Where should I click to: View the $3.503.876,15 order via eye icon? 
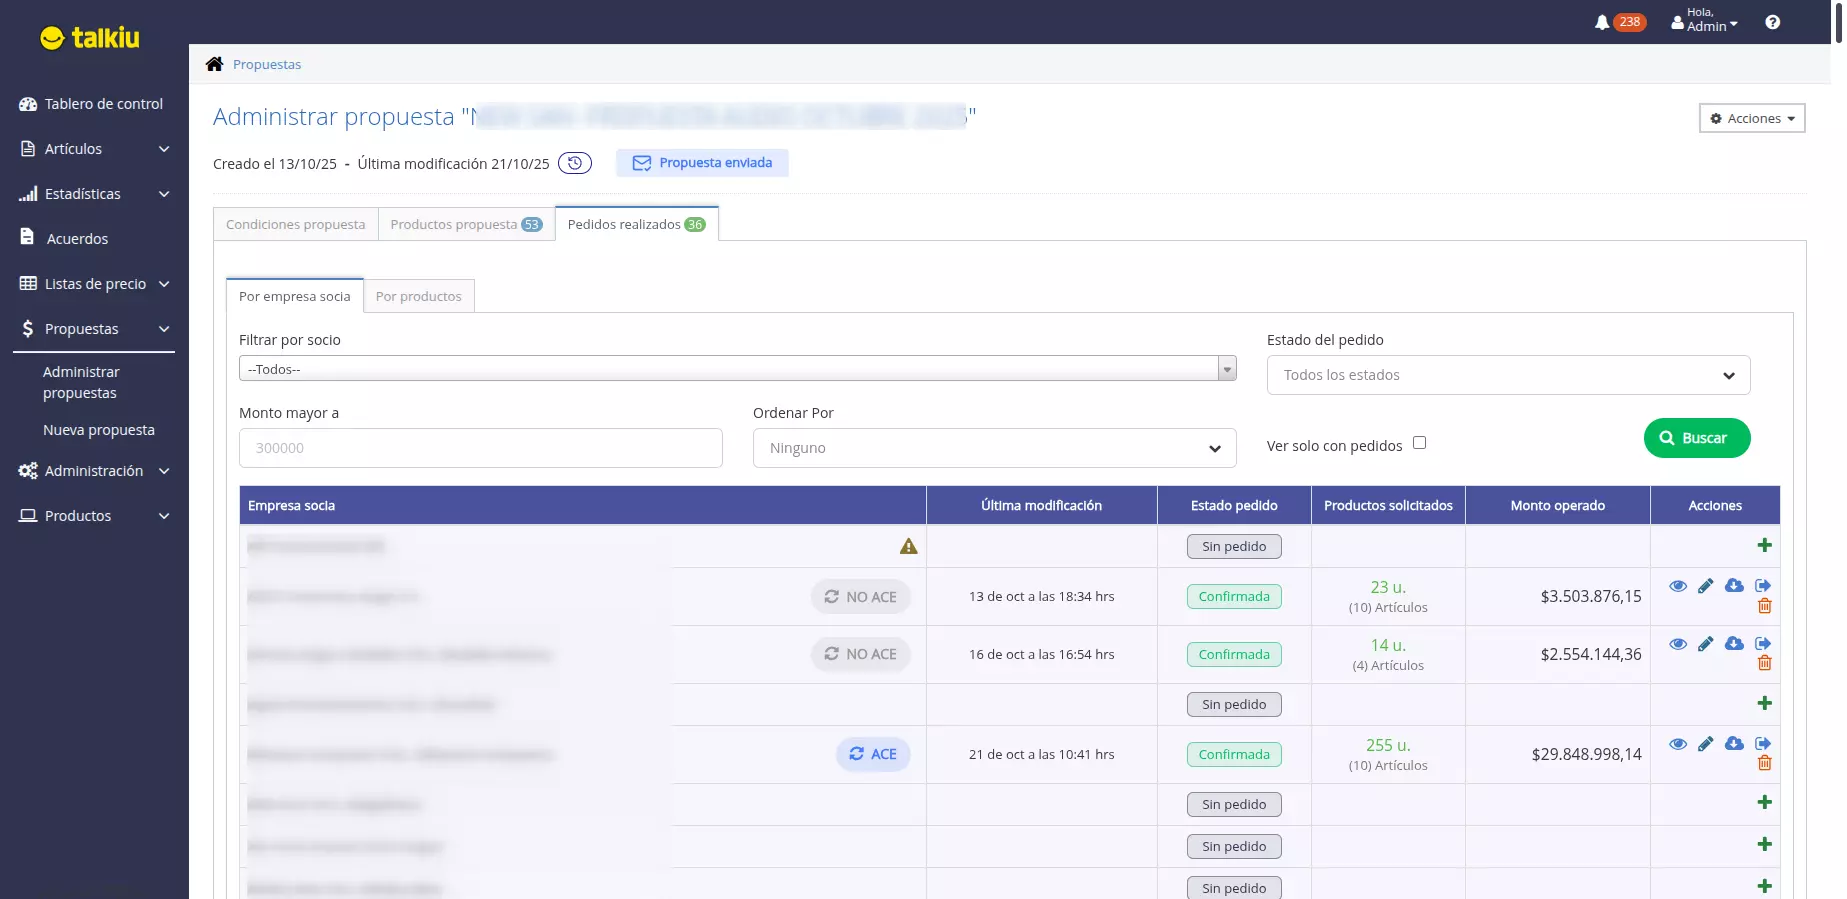[1678, 586]
